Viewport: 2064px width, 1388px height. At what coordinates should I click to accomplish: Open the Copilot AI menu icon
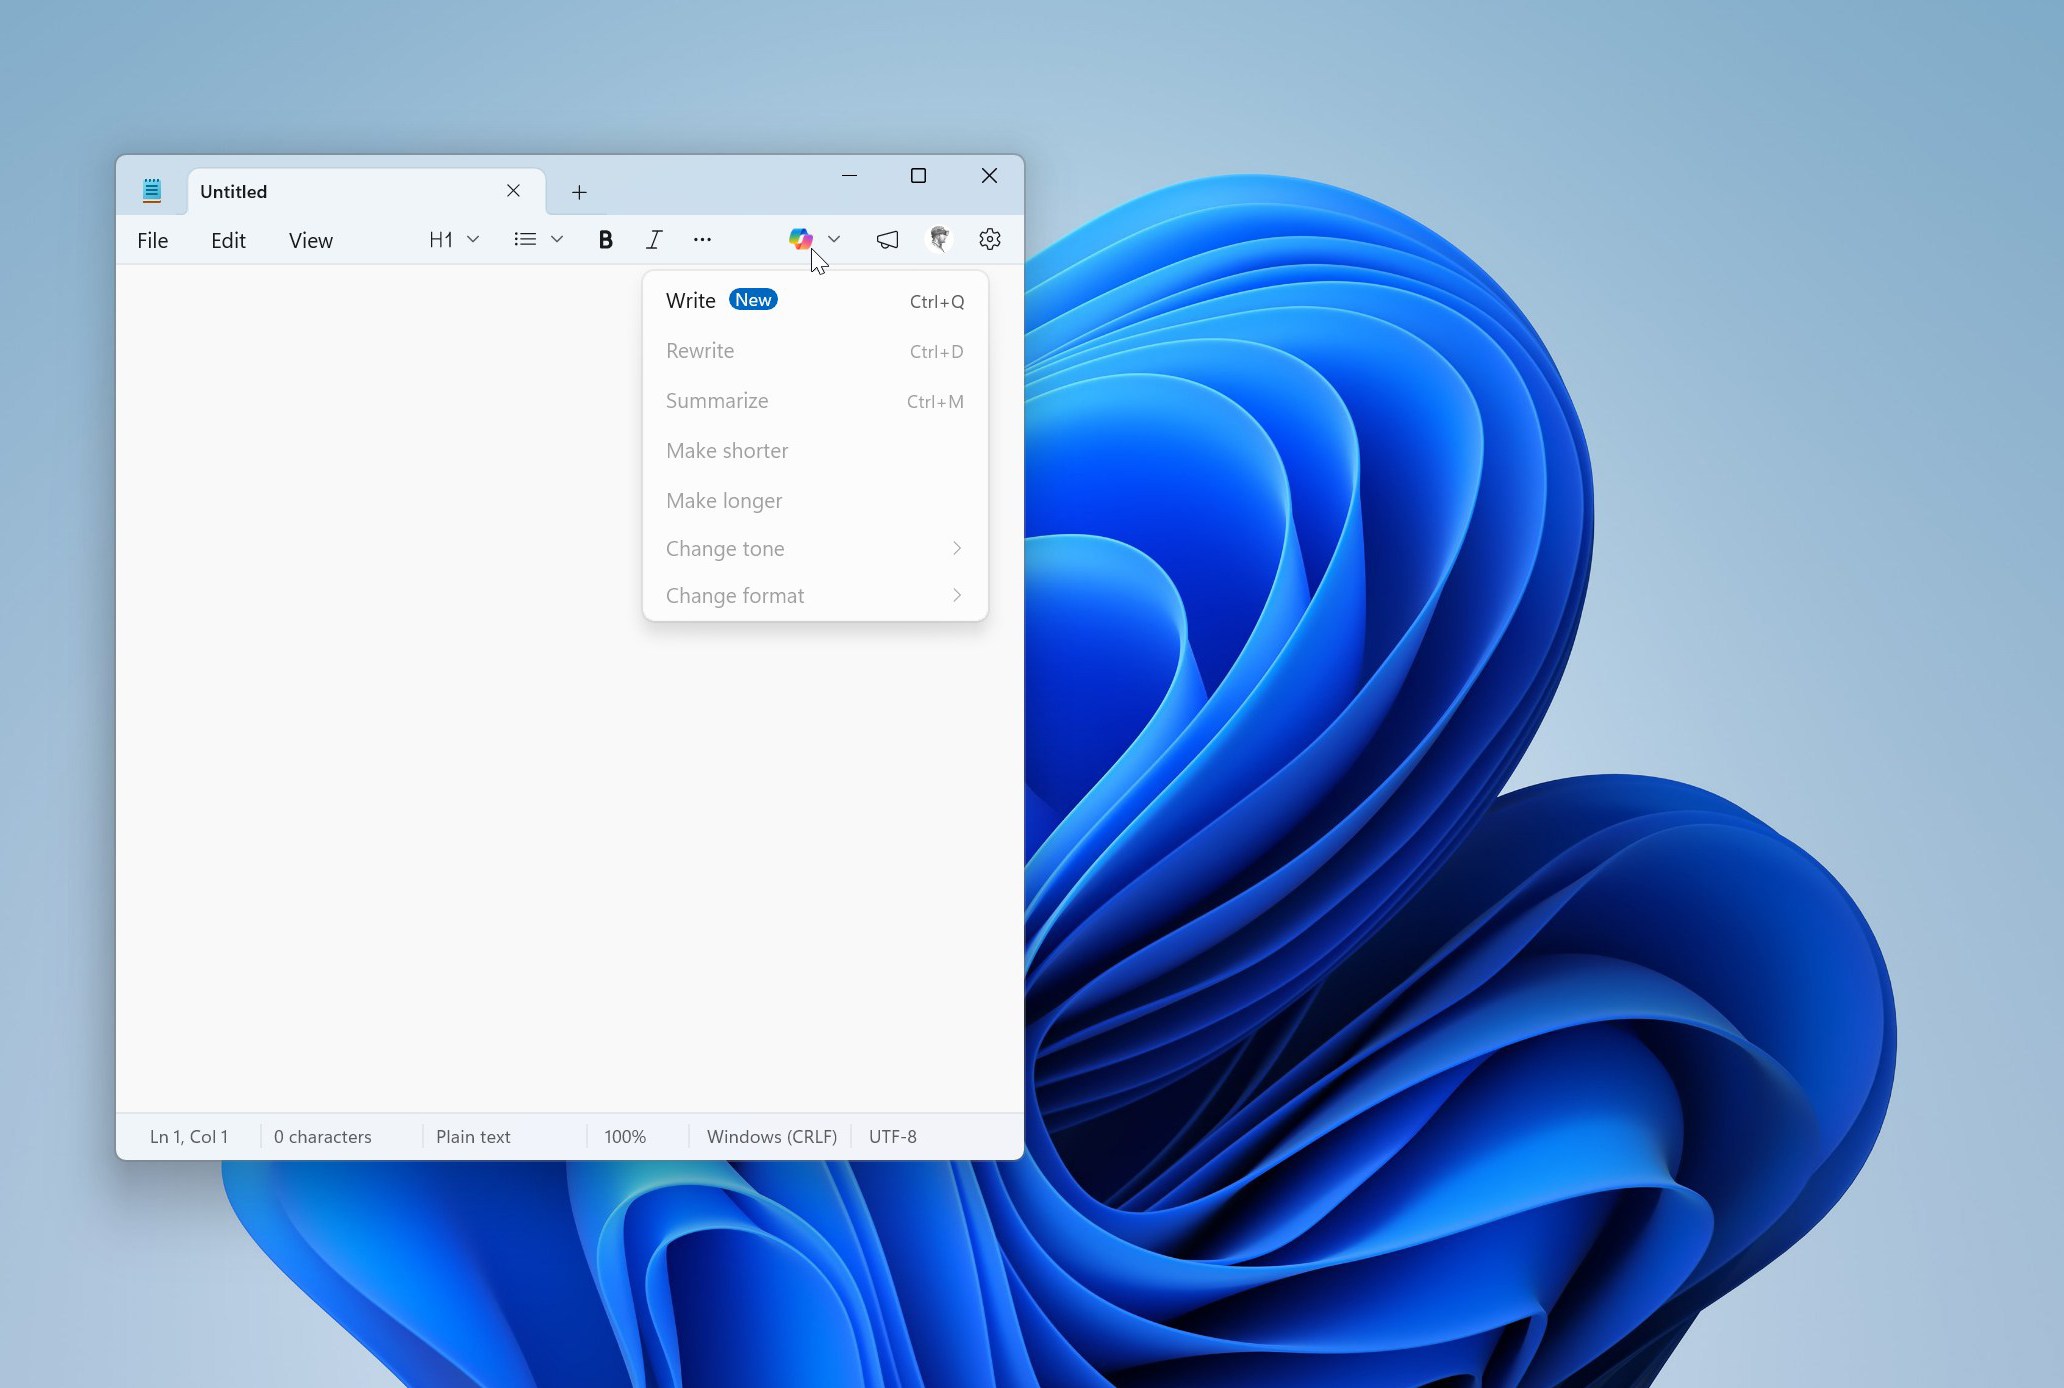coord(800,239)
